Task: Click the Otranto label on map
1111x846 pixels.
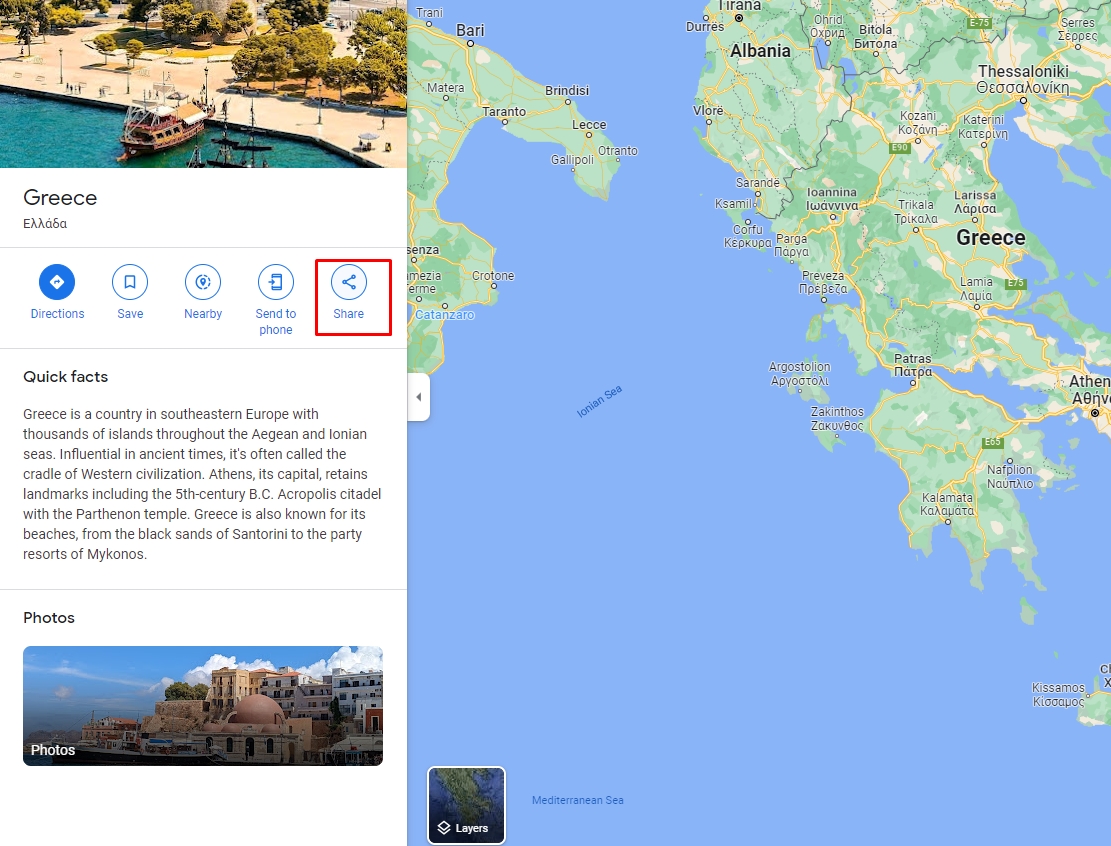Action: click(x=618, y=151)
